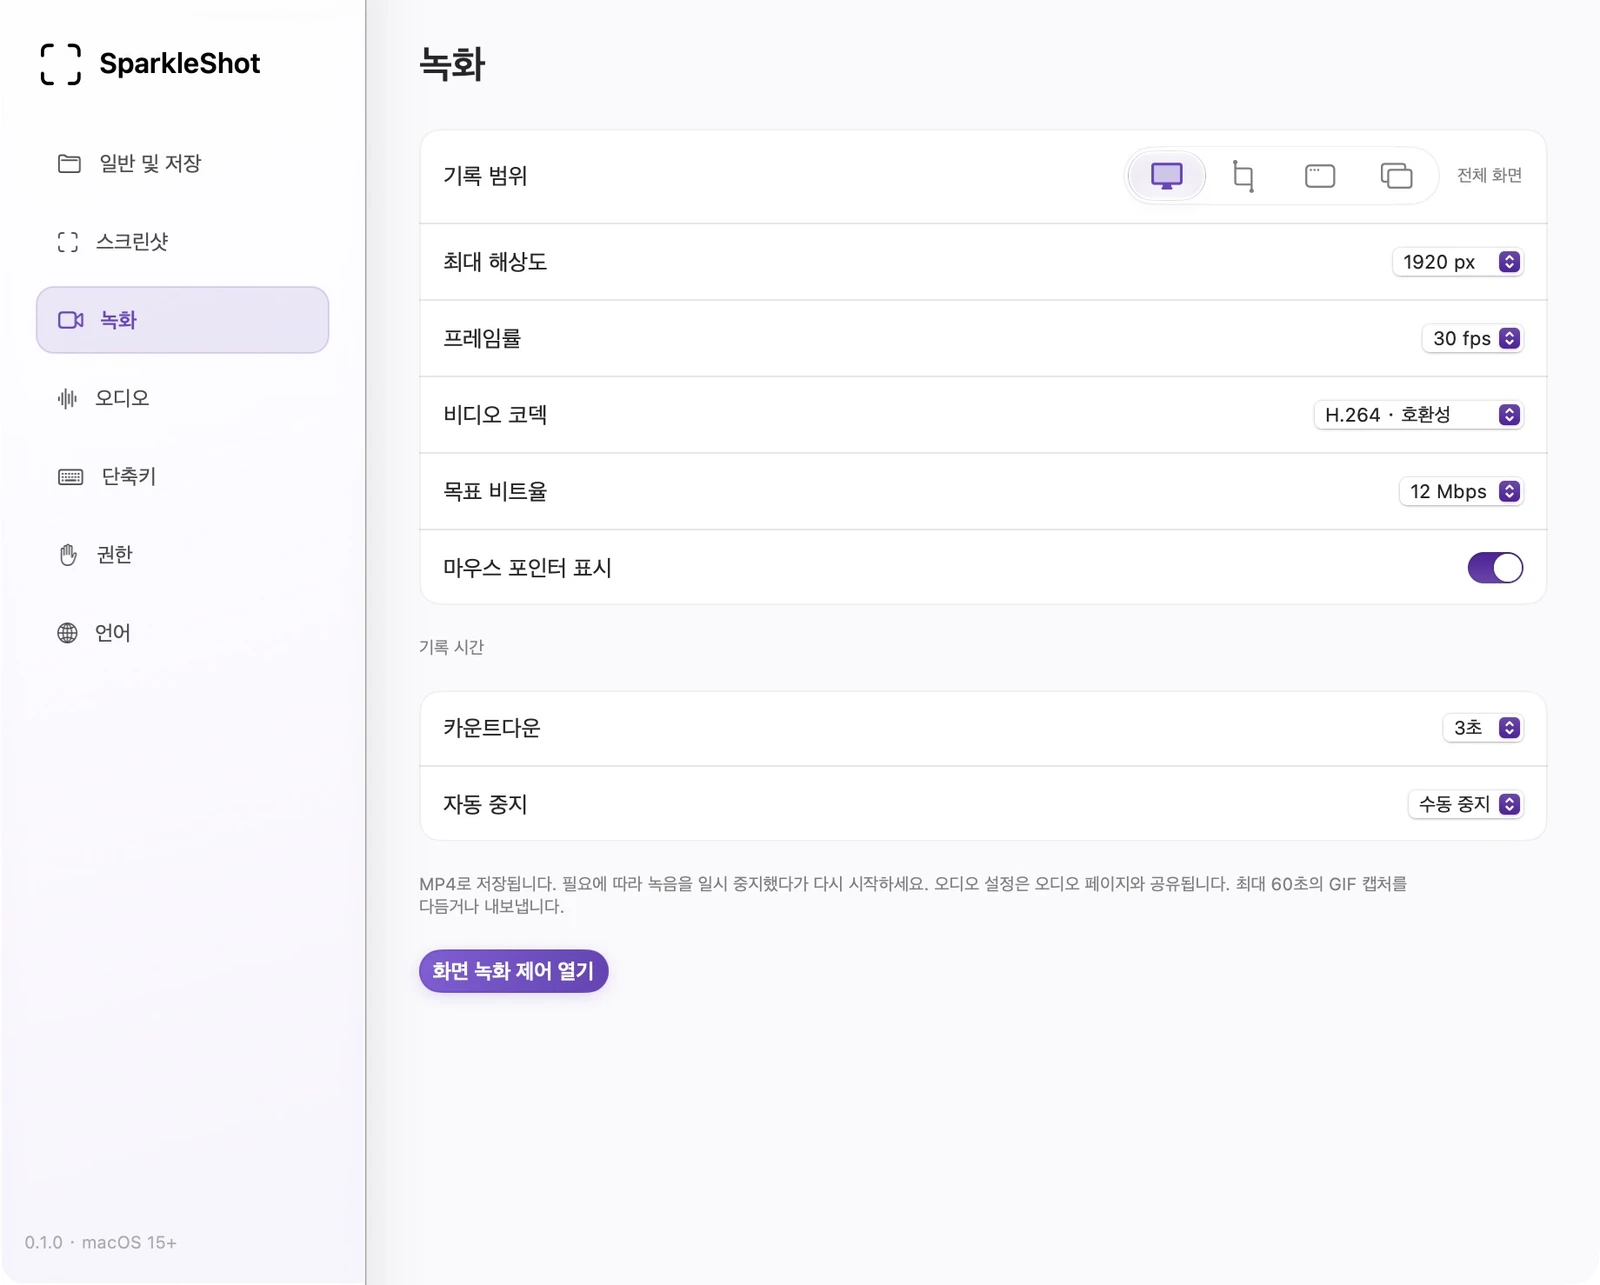Click the keyboard icon beside 단축키

coord(71,477)
